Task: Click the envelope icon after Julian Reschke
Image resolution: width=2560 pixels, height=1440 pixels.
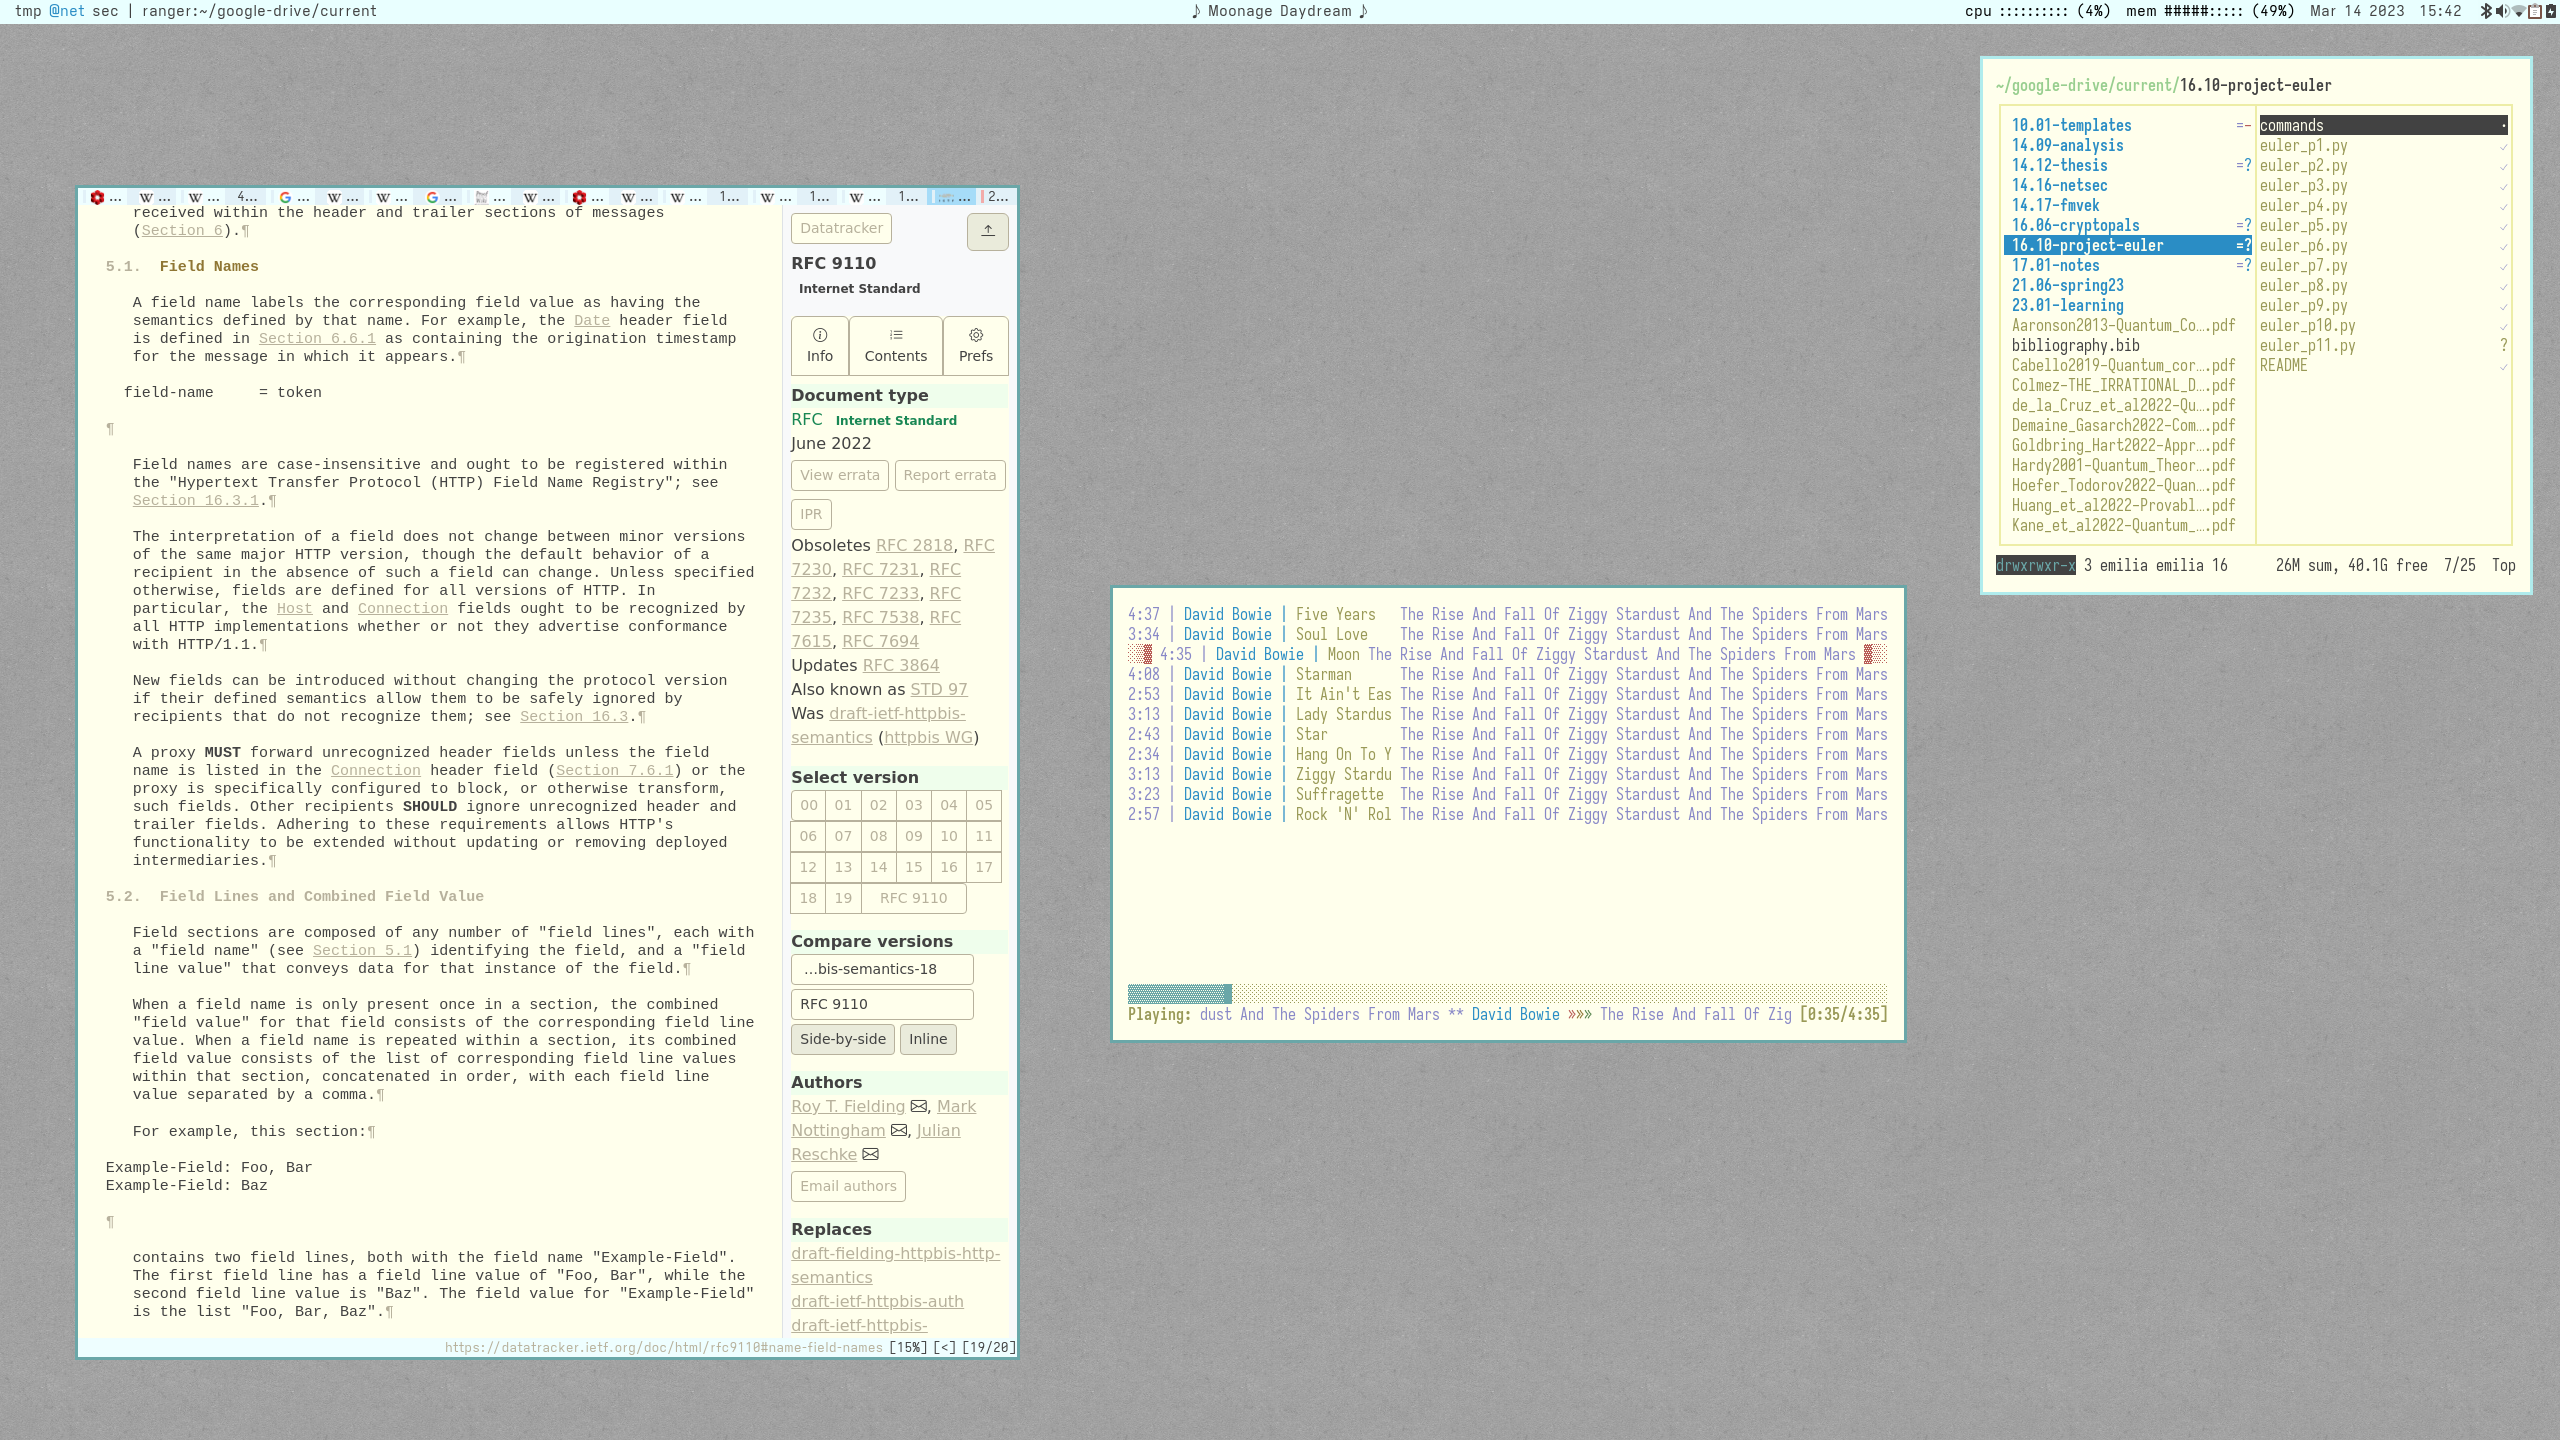Action: coord(871,1154)
